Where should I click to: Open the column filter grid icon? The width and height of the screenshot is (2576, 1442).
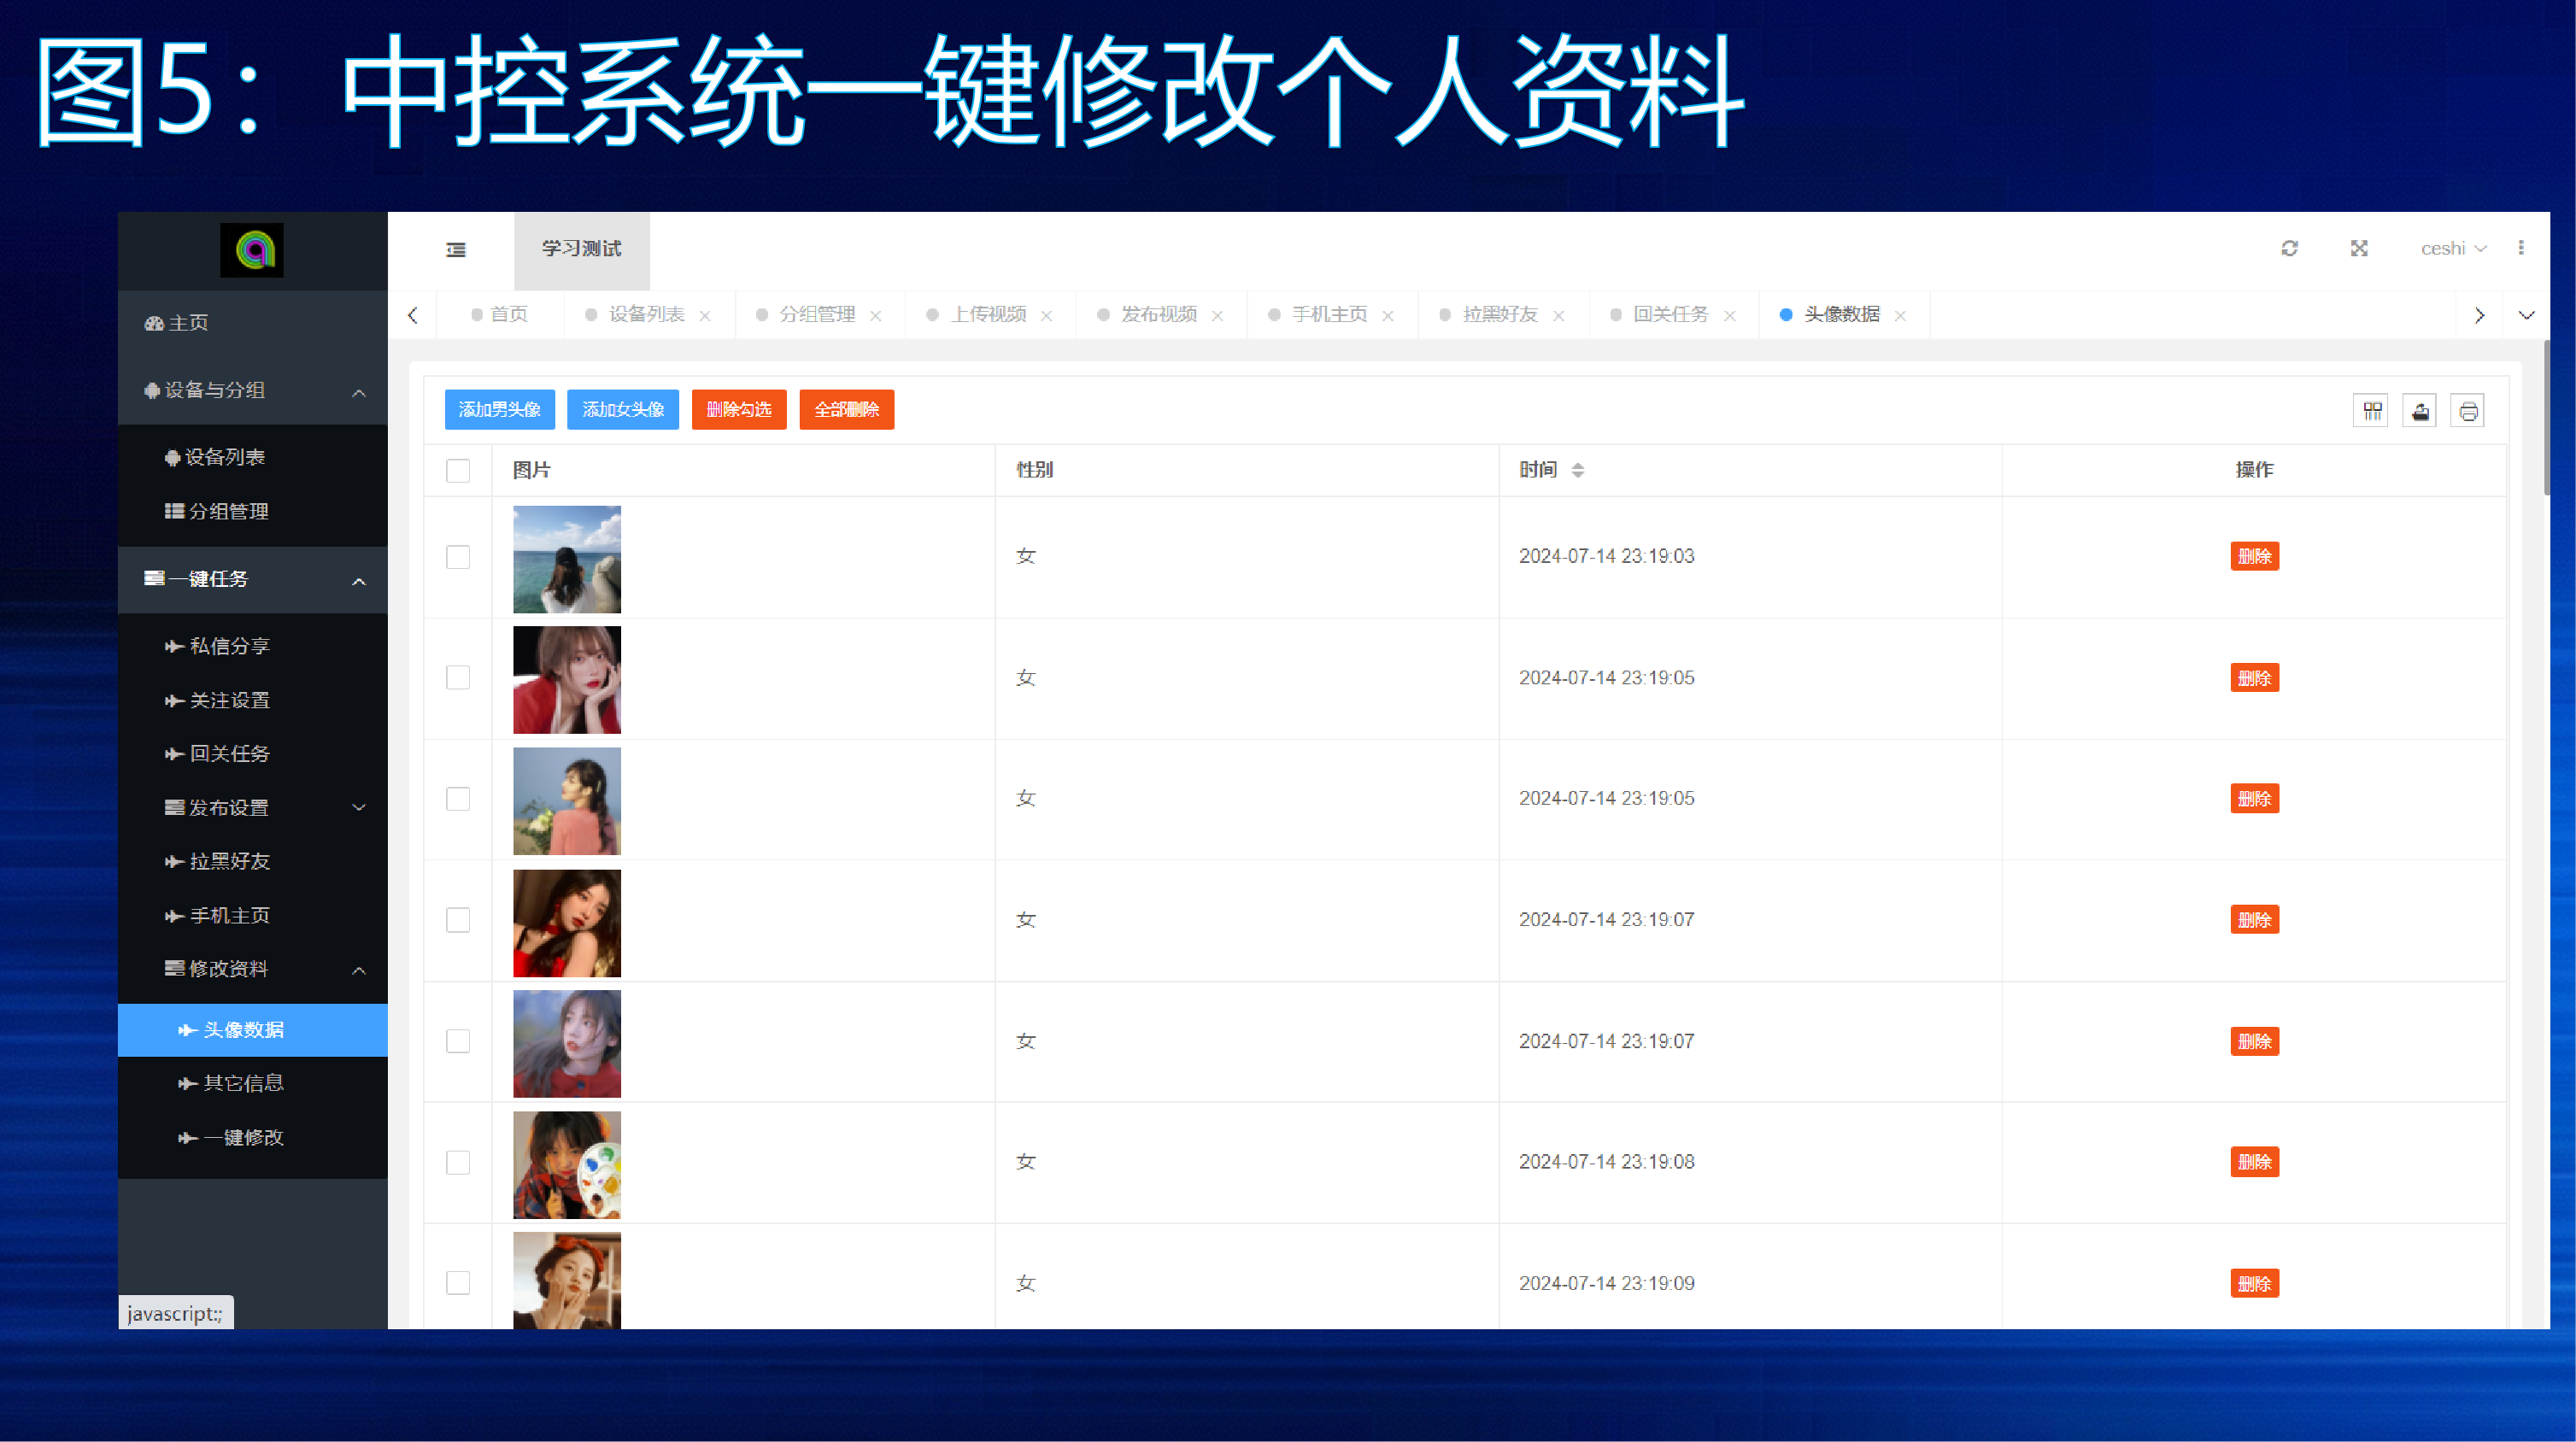click(2372, 410)
